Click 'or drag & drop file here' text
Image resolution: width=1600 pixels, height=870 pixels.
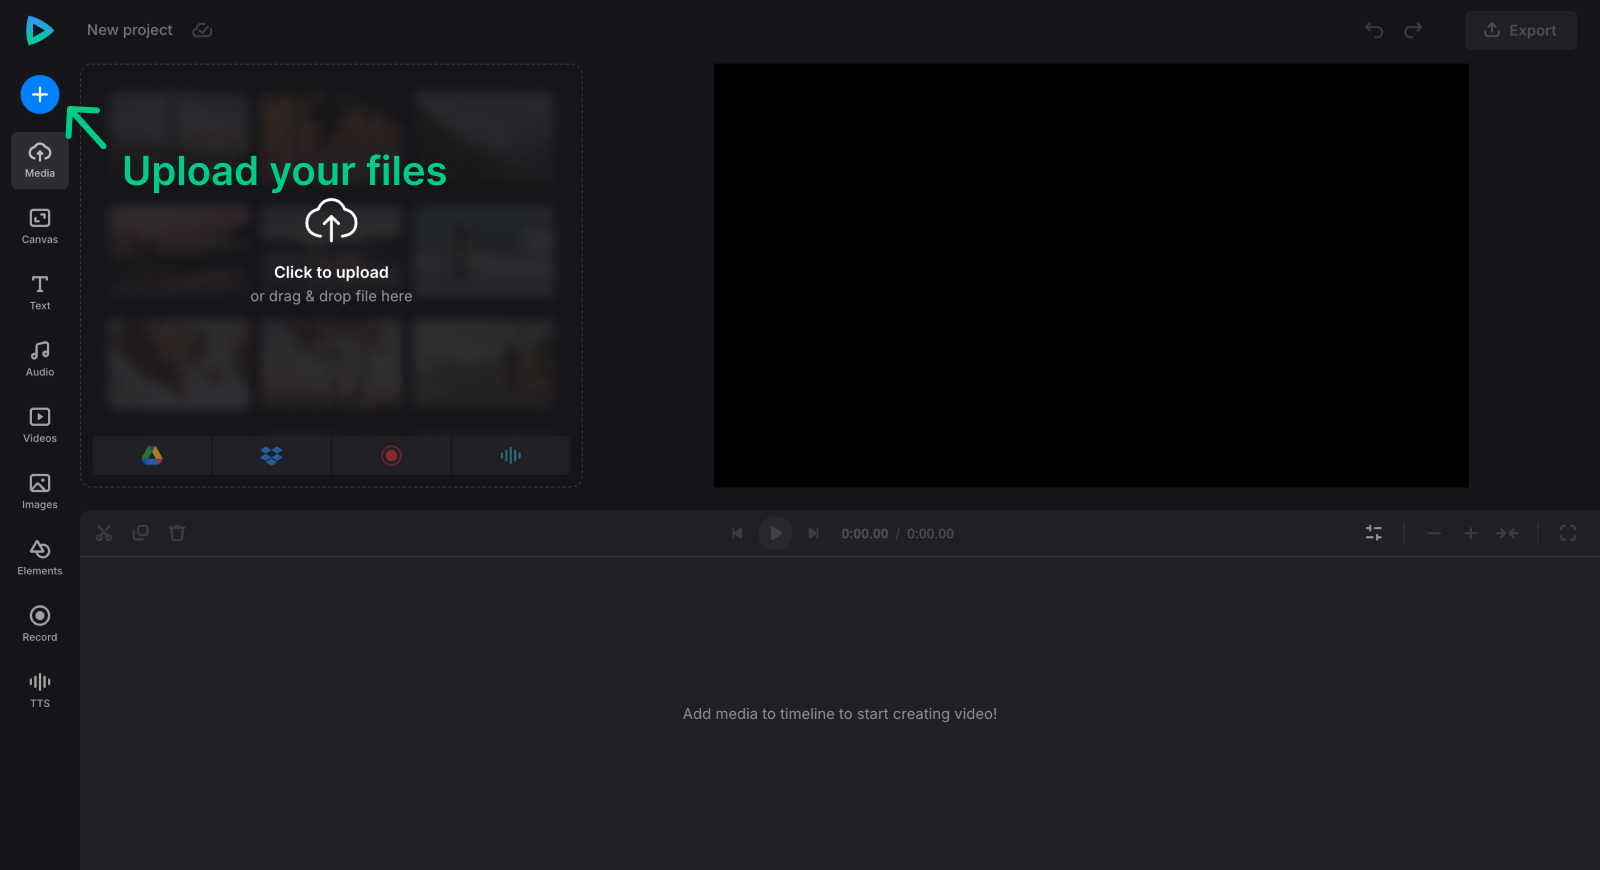click(x=331, y=296)
